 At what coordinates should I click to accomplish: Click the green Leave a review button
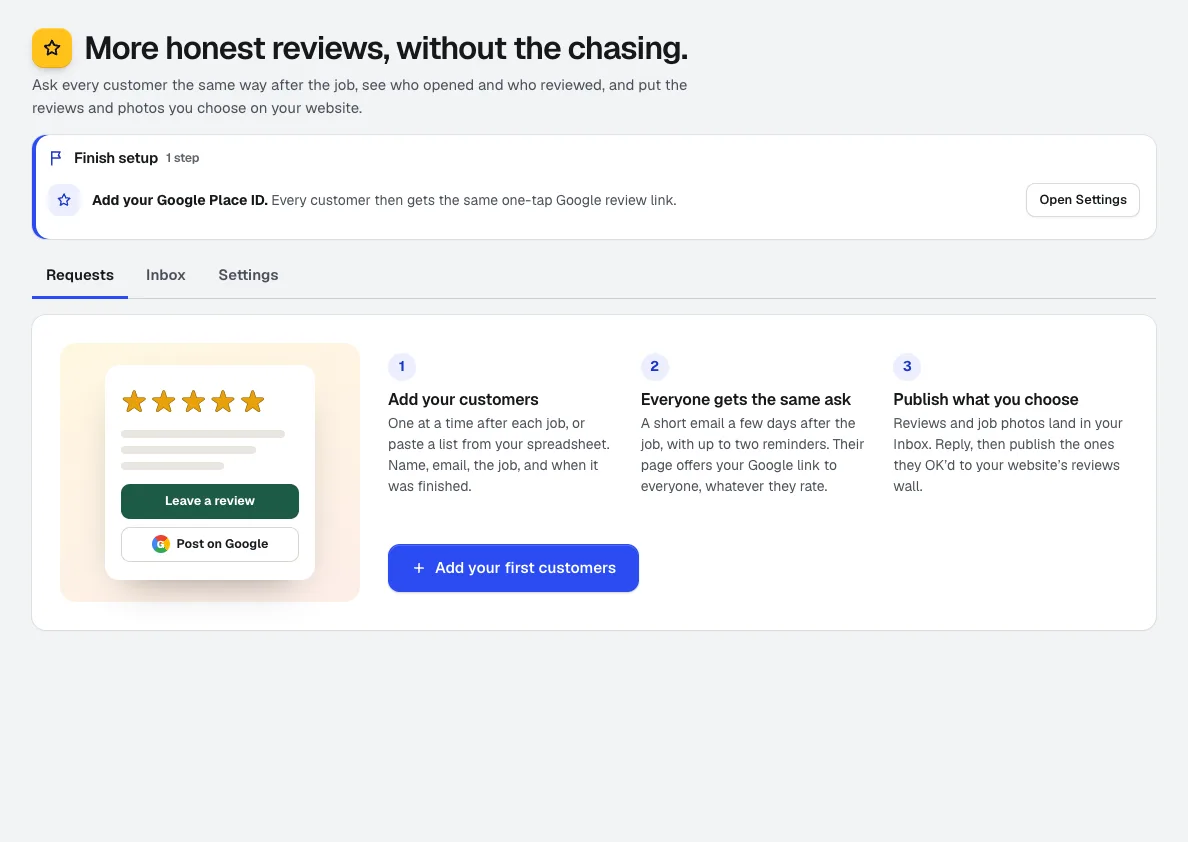[x=210, y=501]
